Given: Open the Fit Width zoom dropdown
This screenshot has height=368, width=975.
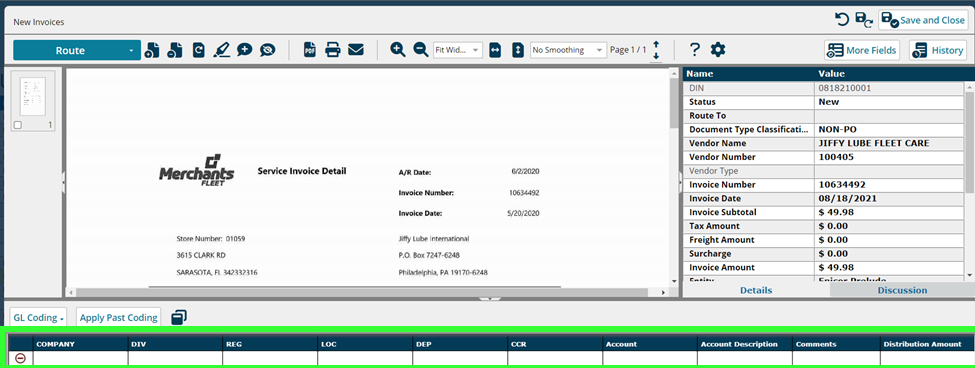Looking at the screenshot, I should coord(458,50).
